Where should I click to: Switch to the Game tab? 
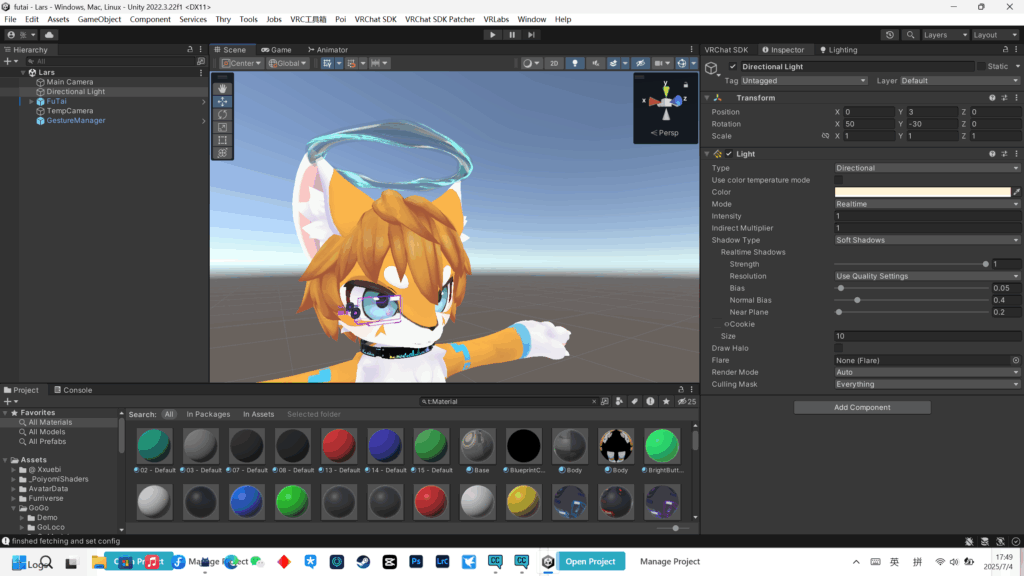pyautogui.click(x=276, y=50)
